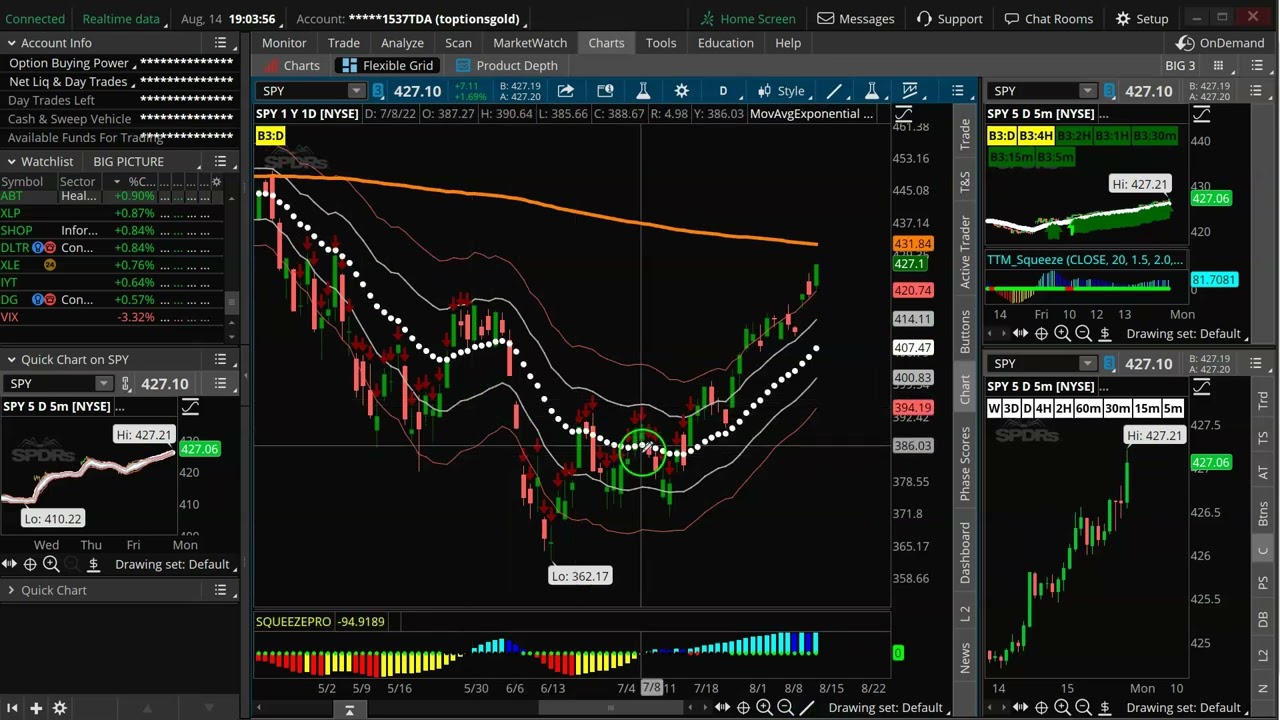1280x720 pixels.
Task: Click the expand-arrows icon in main chart bottom bar
Action: 722,708
